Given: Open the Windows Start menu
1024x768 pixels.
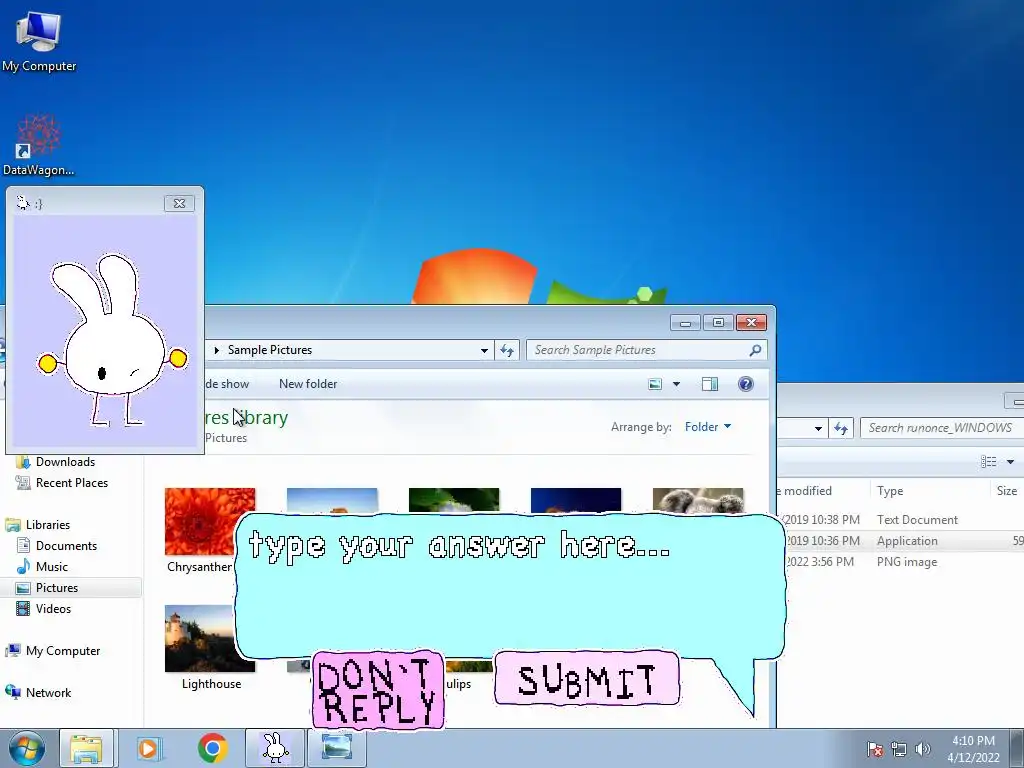Looking at the screenshot, I should tap(25, 748).
